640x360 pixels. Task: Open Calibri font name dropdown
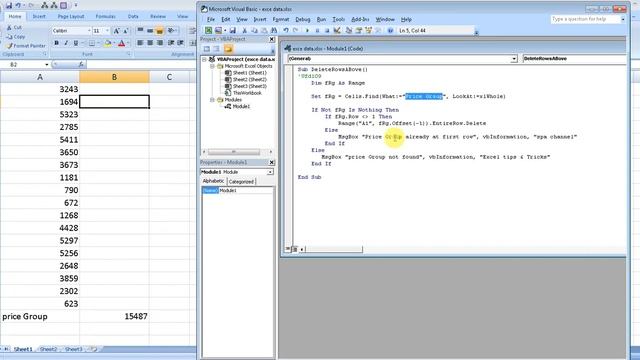[x=89, y=31]
